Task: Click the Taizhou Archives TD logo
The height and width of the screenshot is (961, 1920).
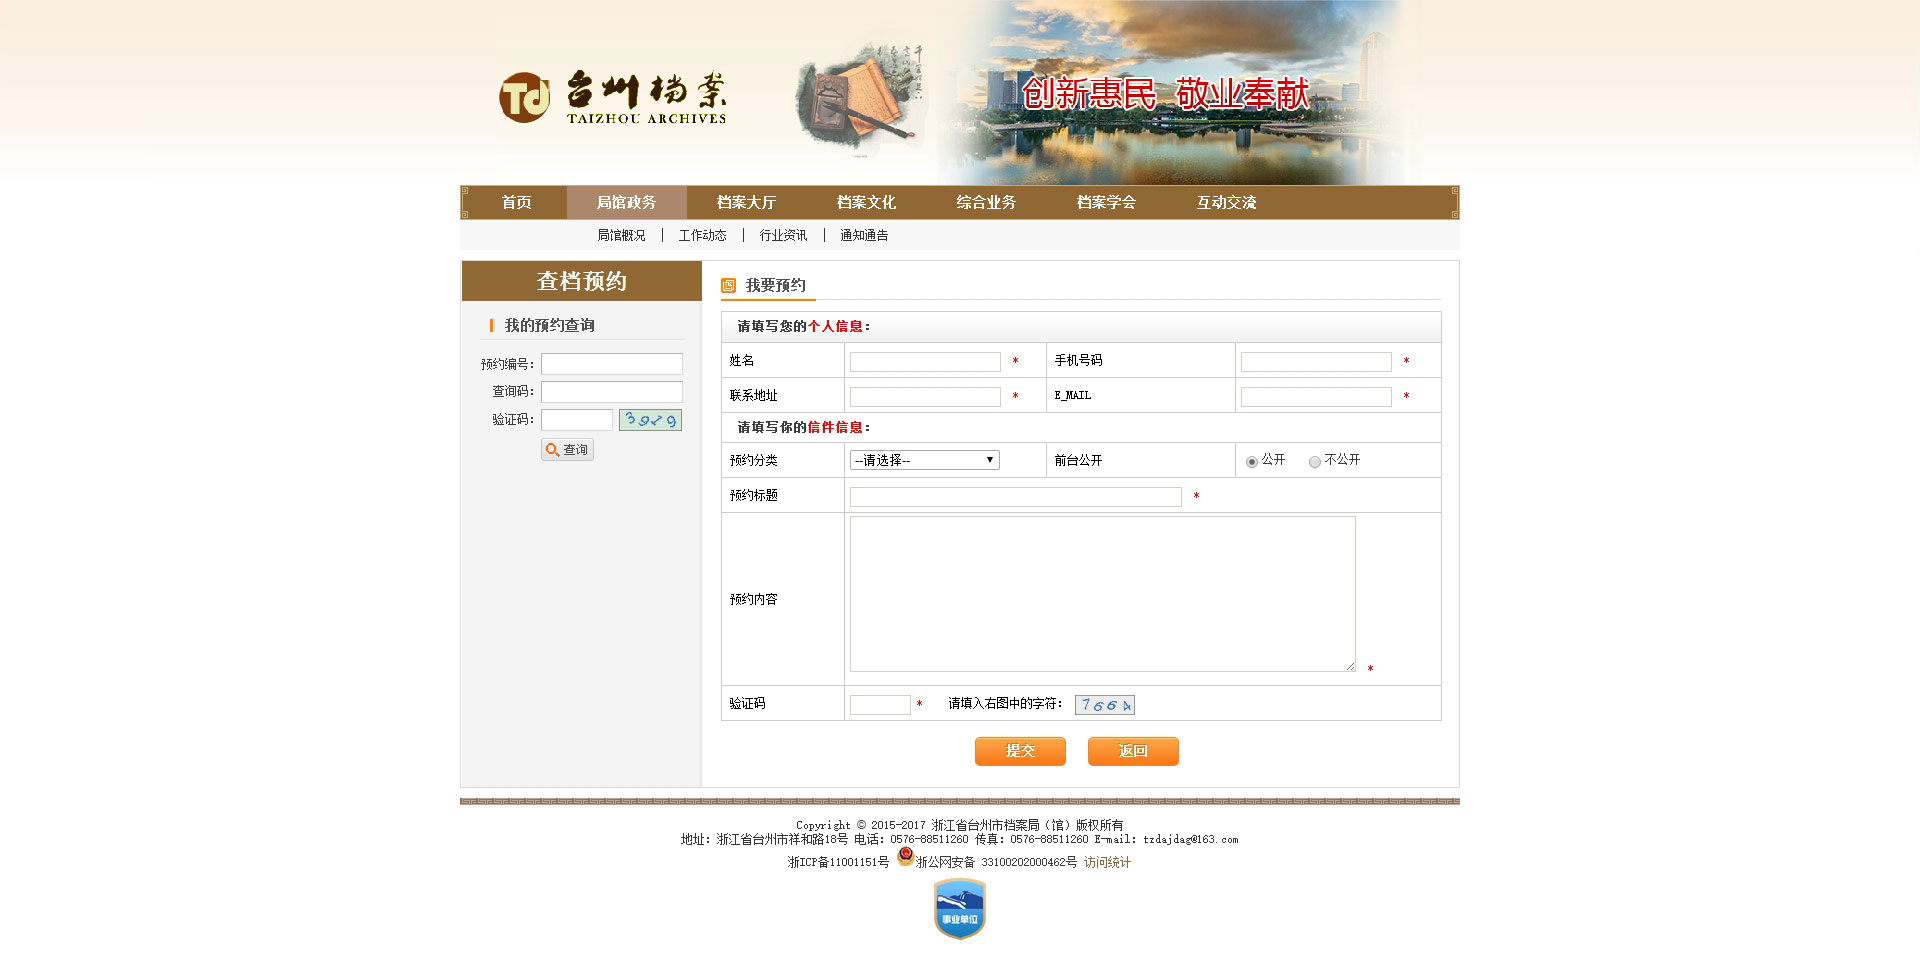Action: [524, 98]
